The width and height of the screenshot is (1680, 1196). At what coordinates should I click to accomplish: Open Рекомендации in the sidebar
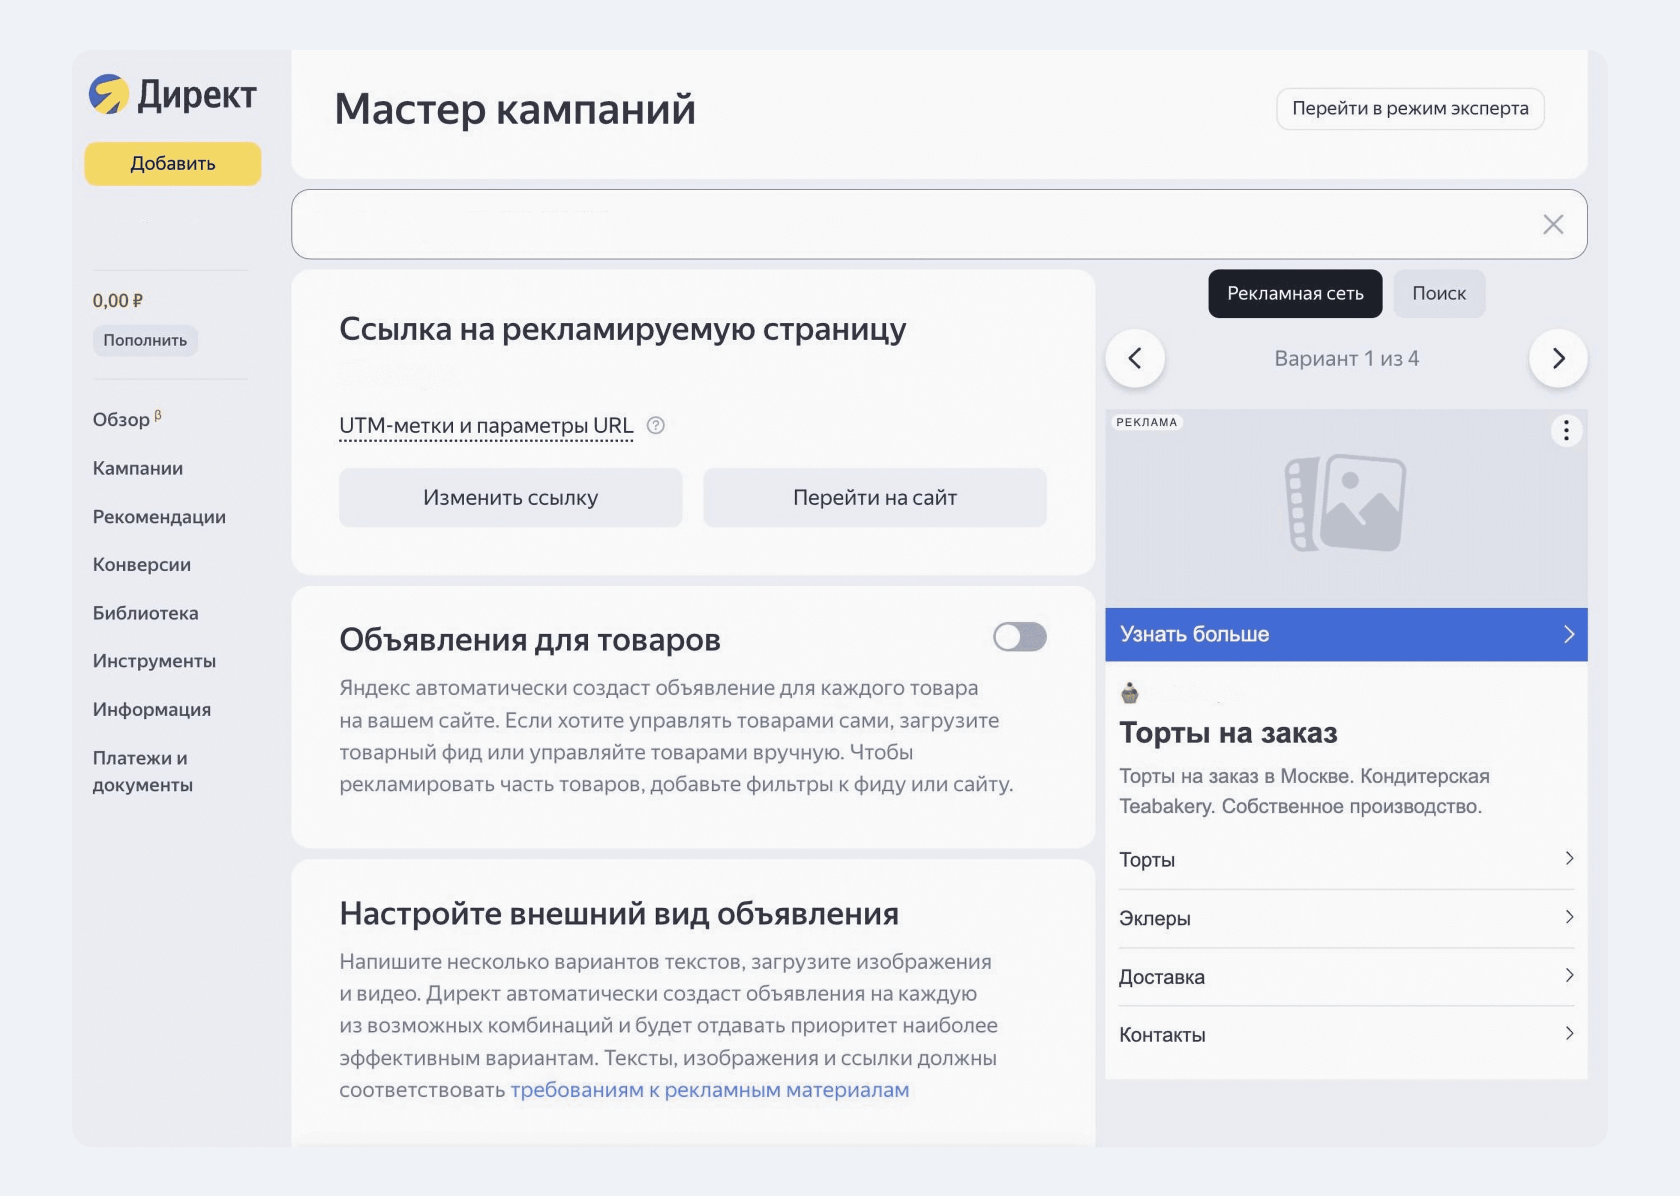click(159, 517)
